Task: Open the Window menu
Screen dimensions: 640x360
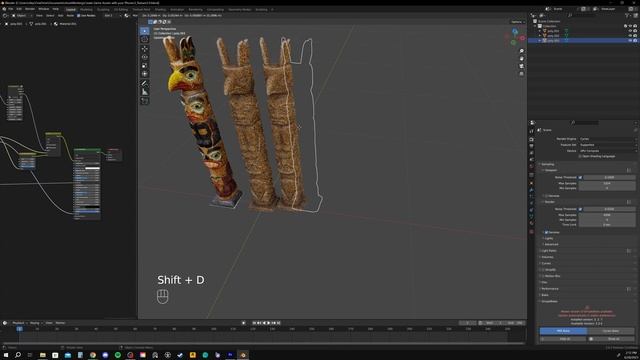Action: pos(43,9)
